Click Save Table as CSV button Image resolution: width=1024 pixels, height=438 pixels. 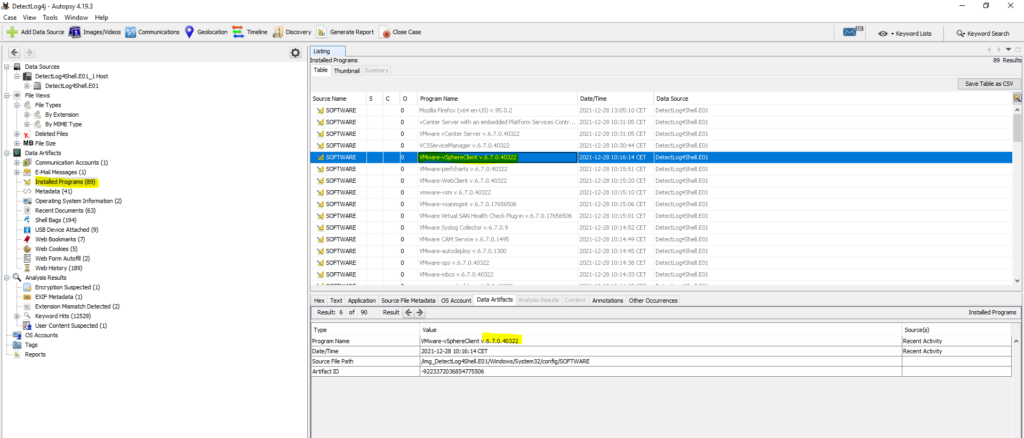click(989, 84)
